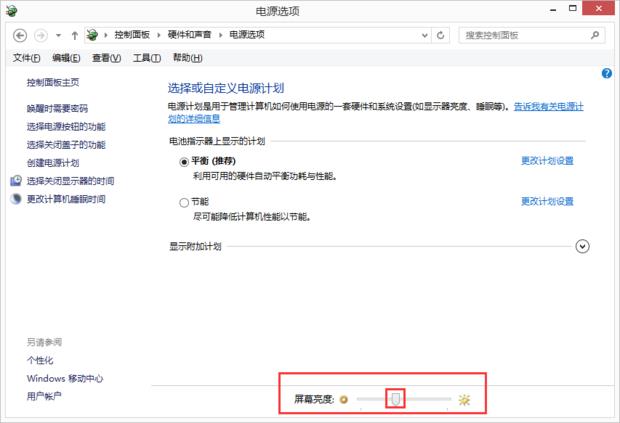
Task: Go back with the Back arrow button
Action: [x=20, y=36]
